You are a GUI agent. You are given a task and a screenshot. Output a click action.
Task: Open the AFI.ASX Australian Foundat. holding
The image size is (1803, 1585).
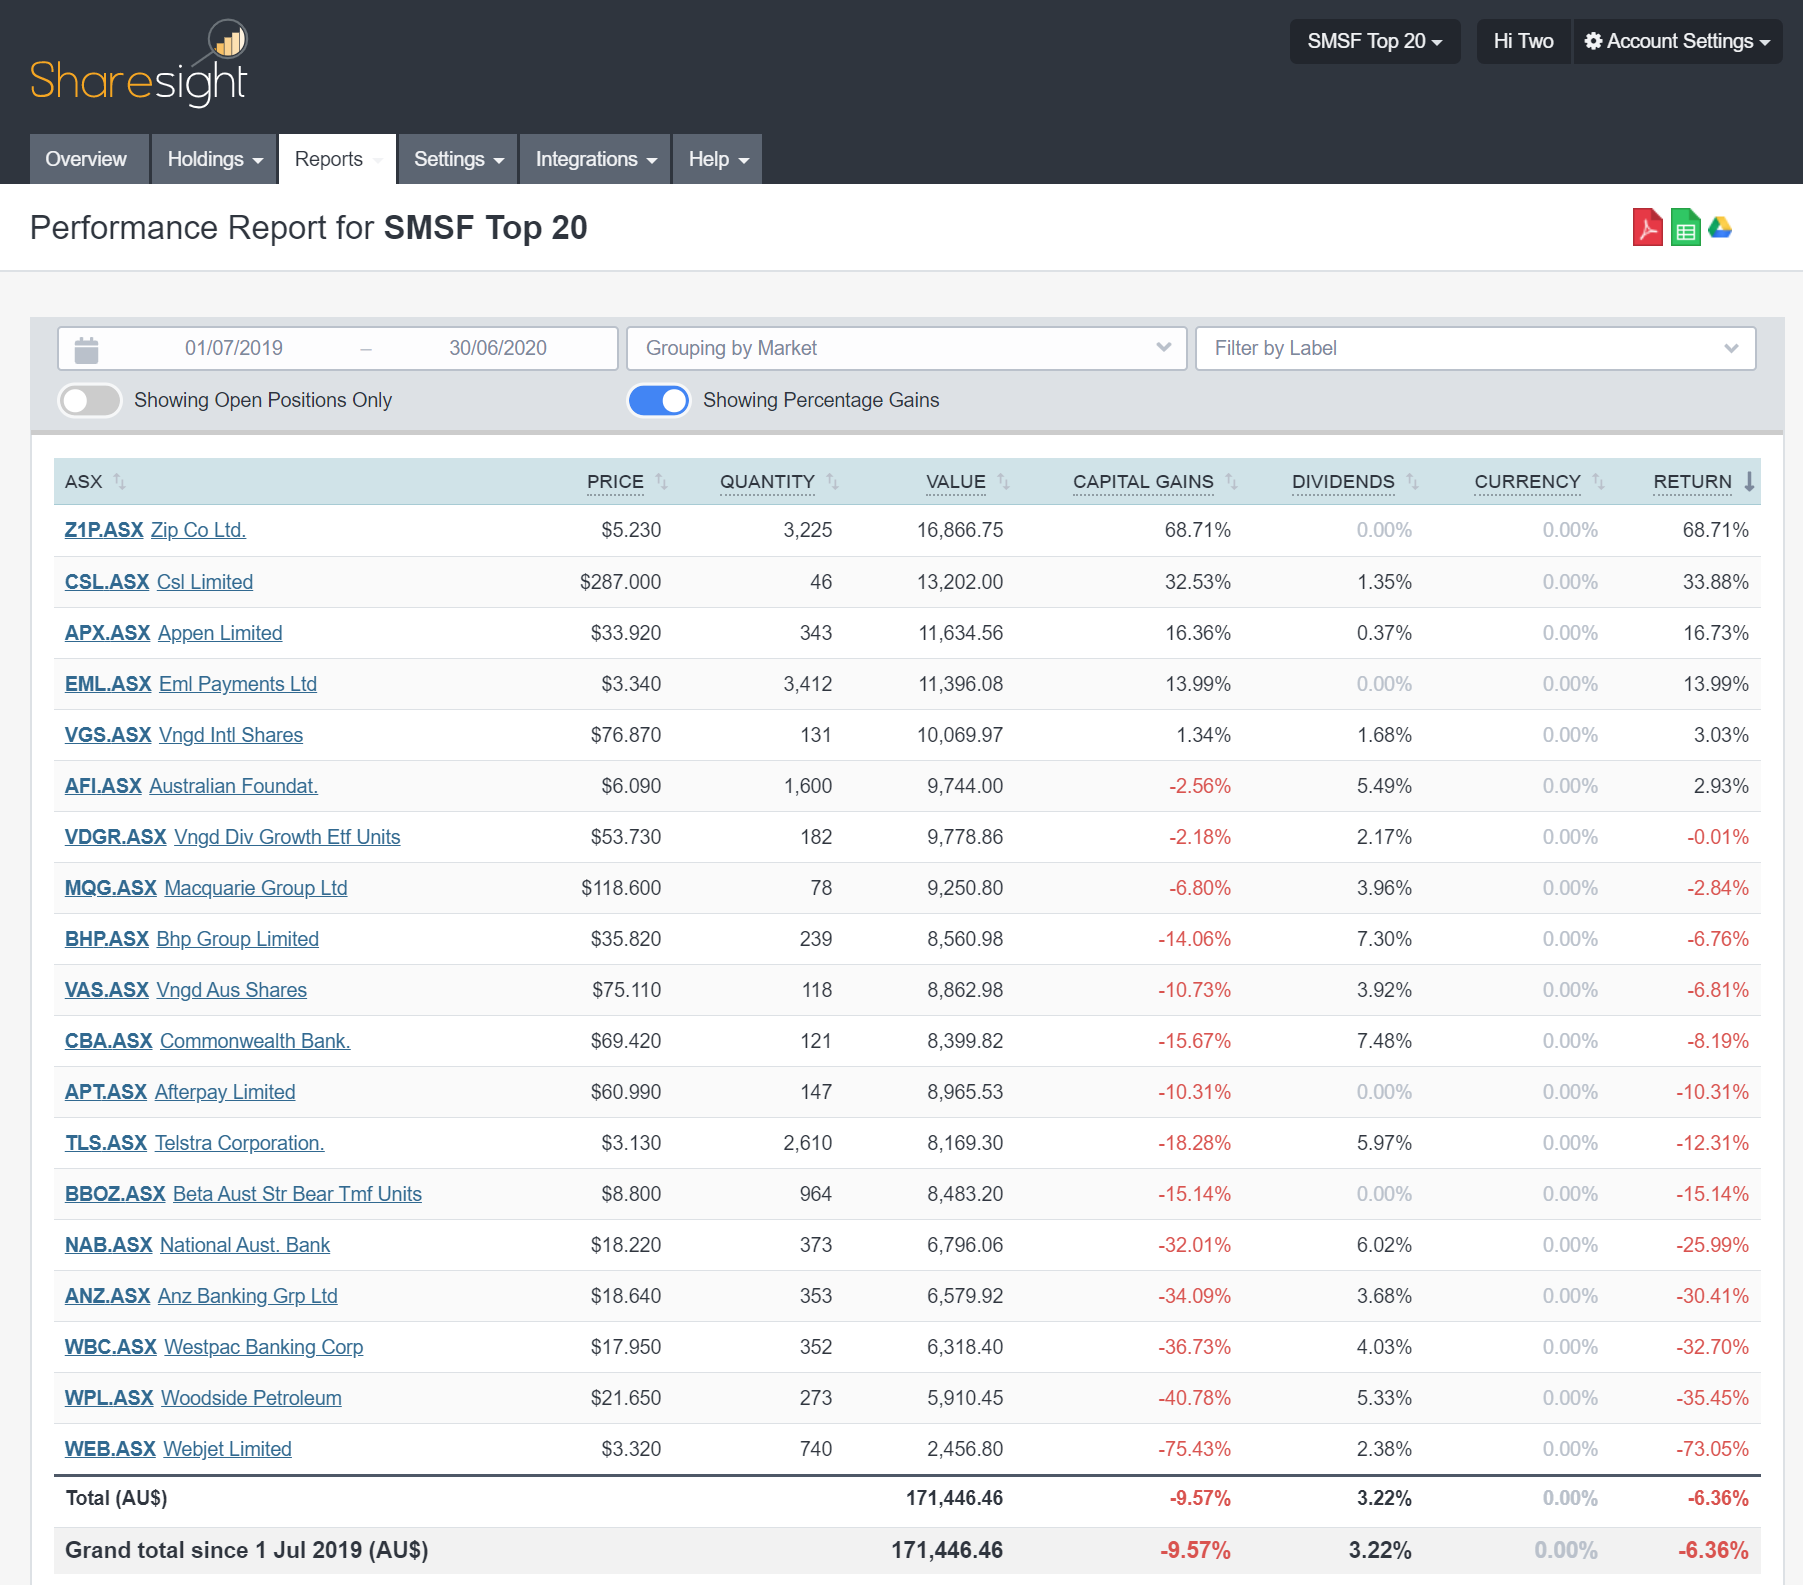(x=191, y=787)
